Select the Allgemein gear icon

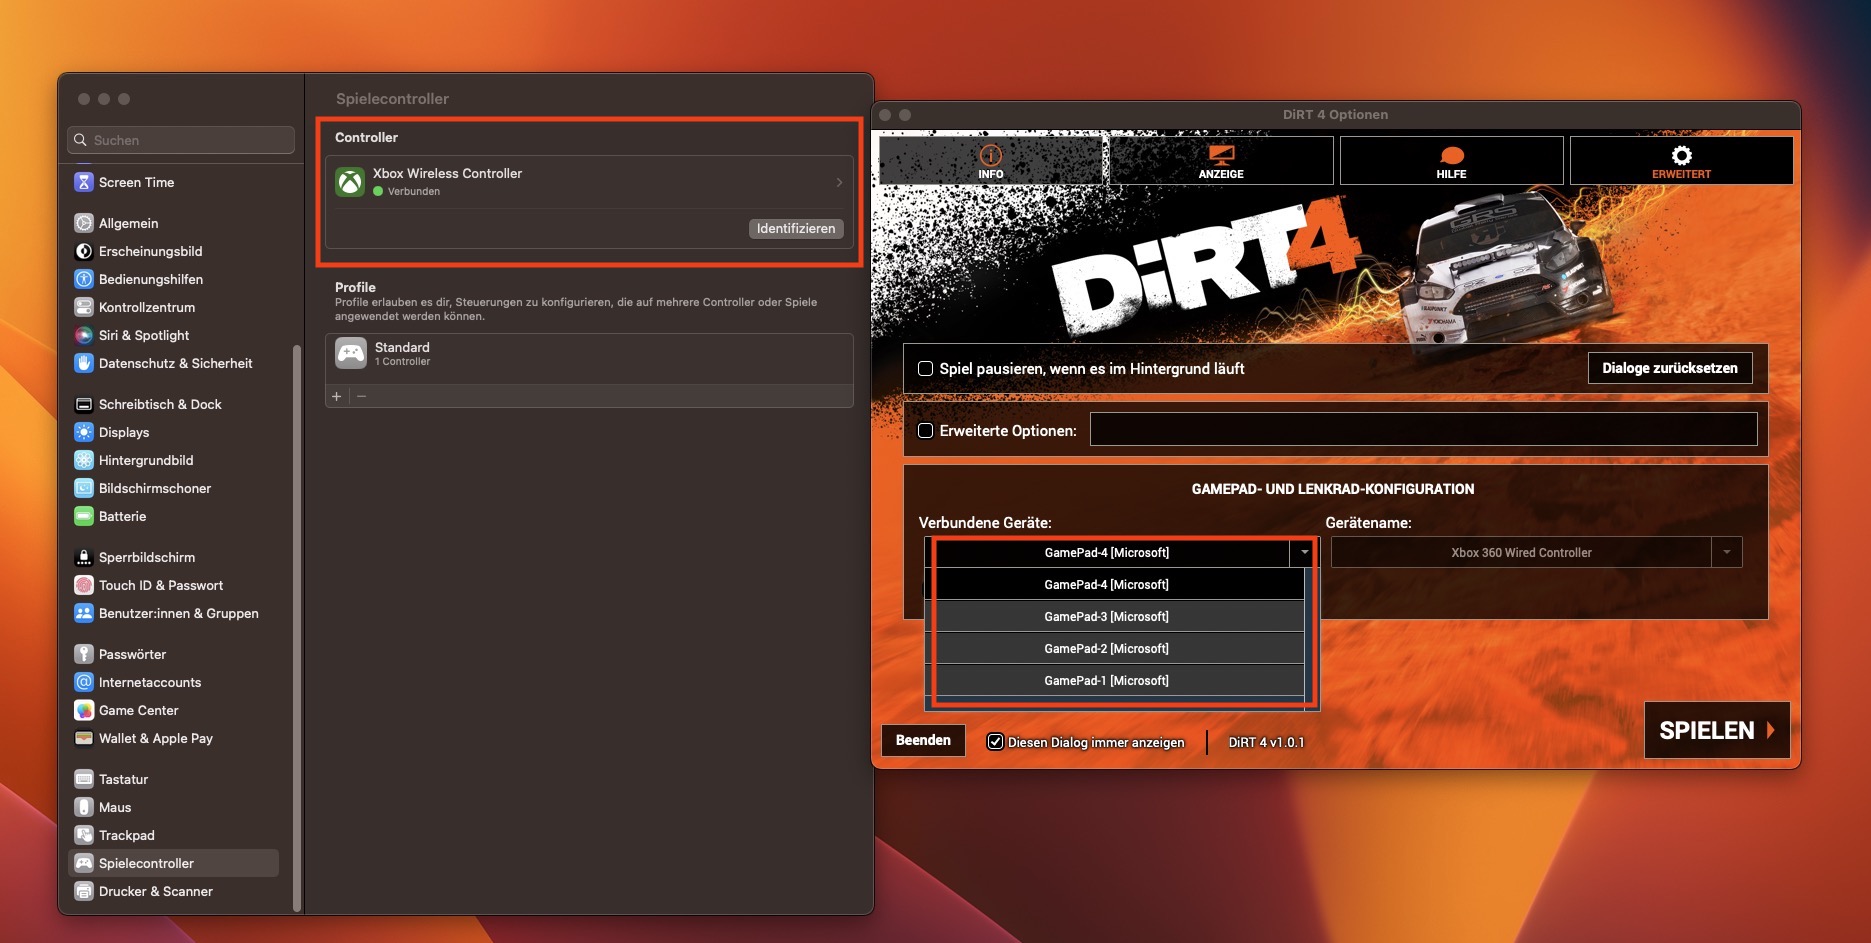click(x=84, y=223)
